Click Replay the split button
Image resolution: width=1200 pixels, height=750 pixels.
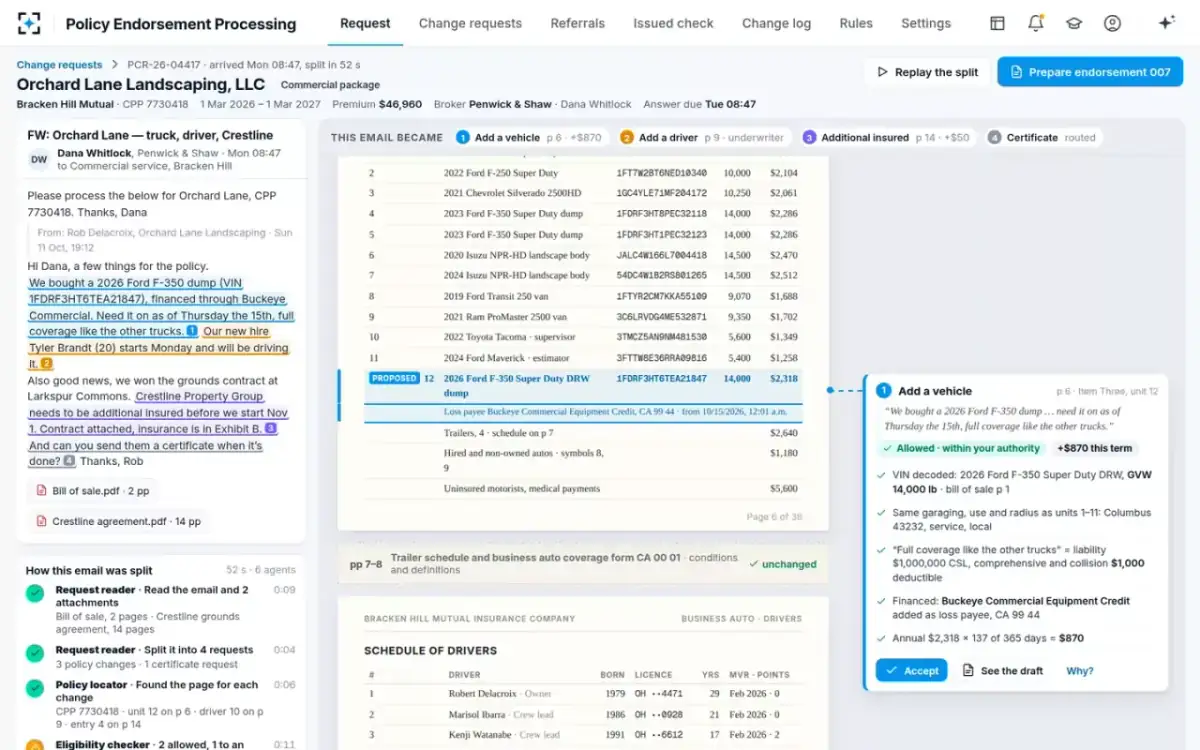point(927,72)
